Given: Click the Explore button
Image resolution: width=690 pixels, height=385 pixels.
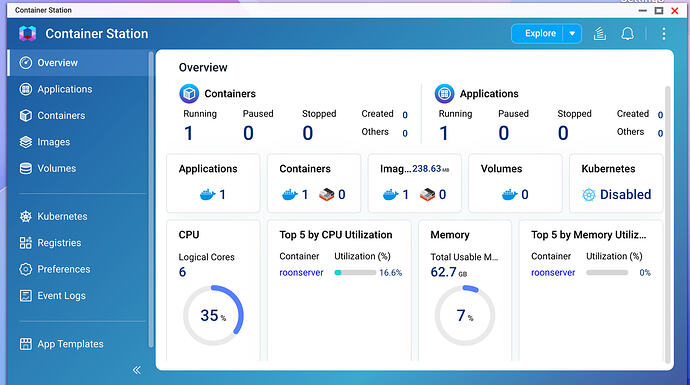Looking at the screenshot, I should tap(540, 33).
